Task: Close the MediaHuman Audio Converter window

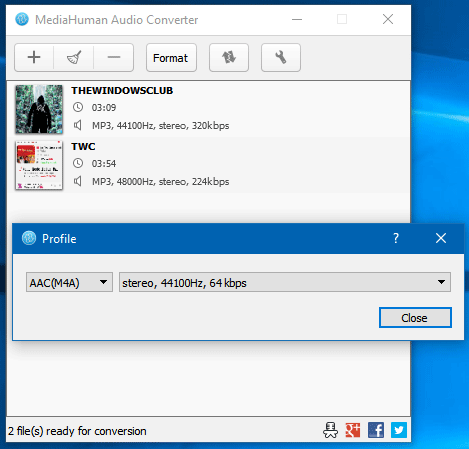Action: point(388,19)
